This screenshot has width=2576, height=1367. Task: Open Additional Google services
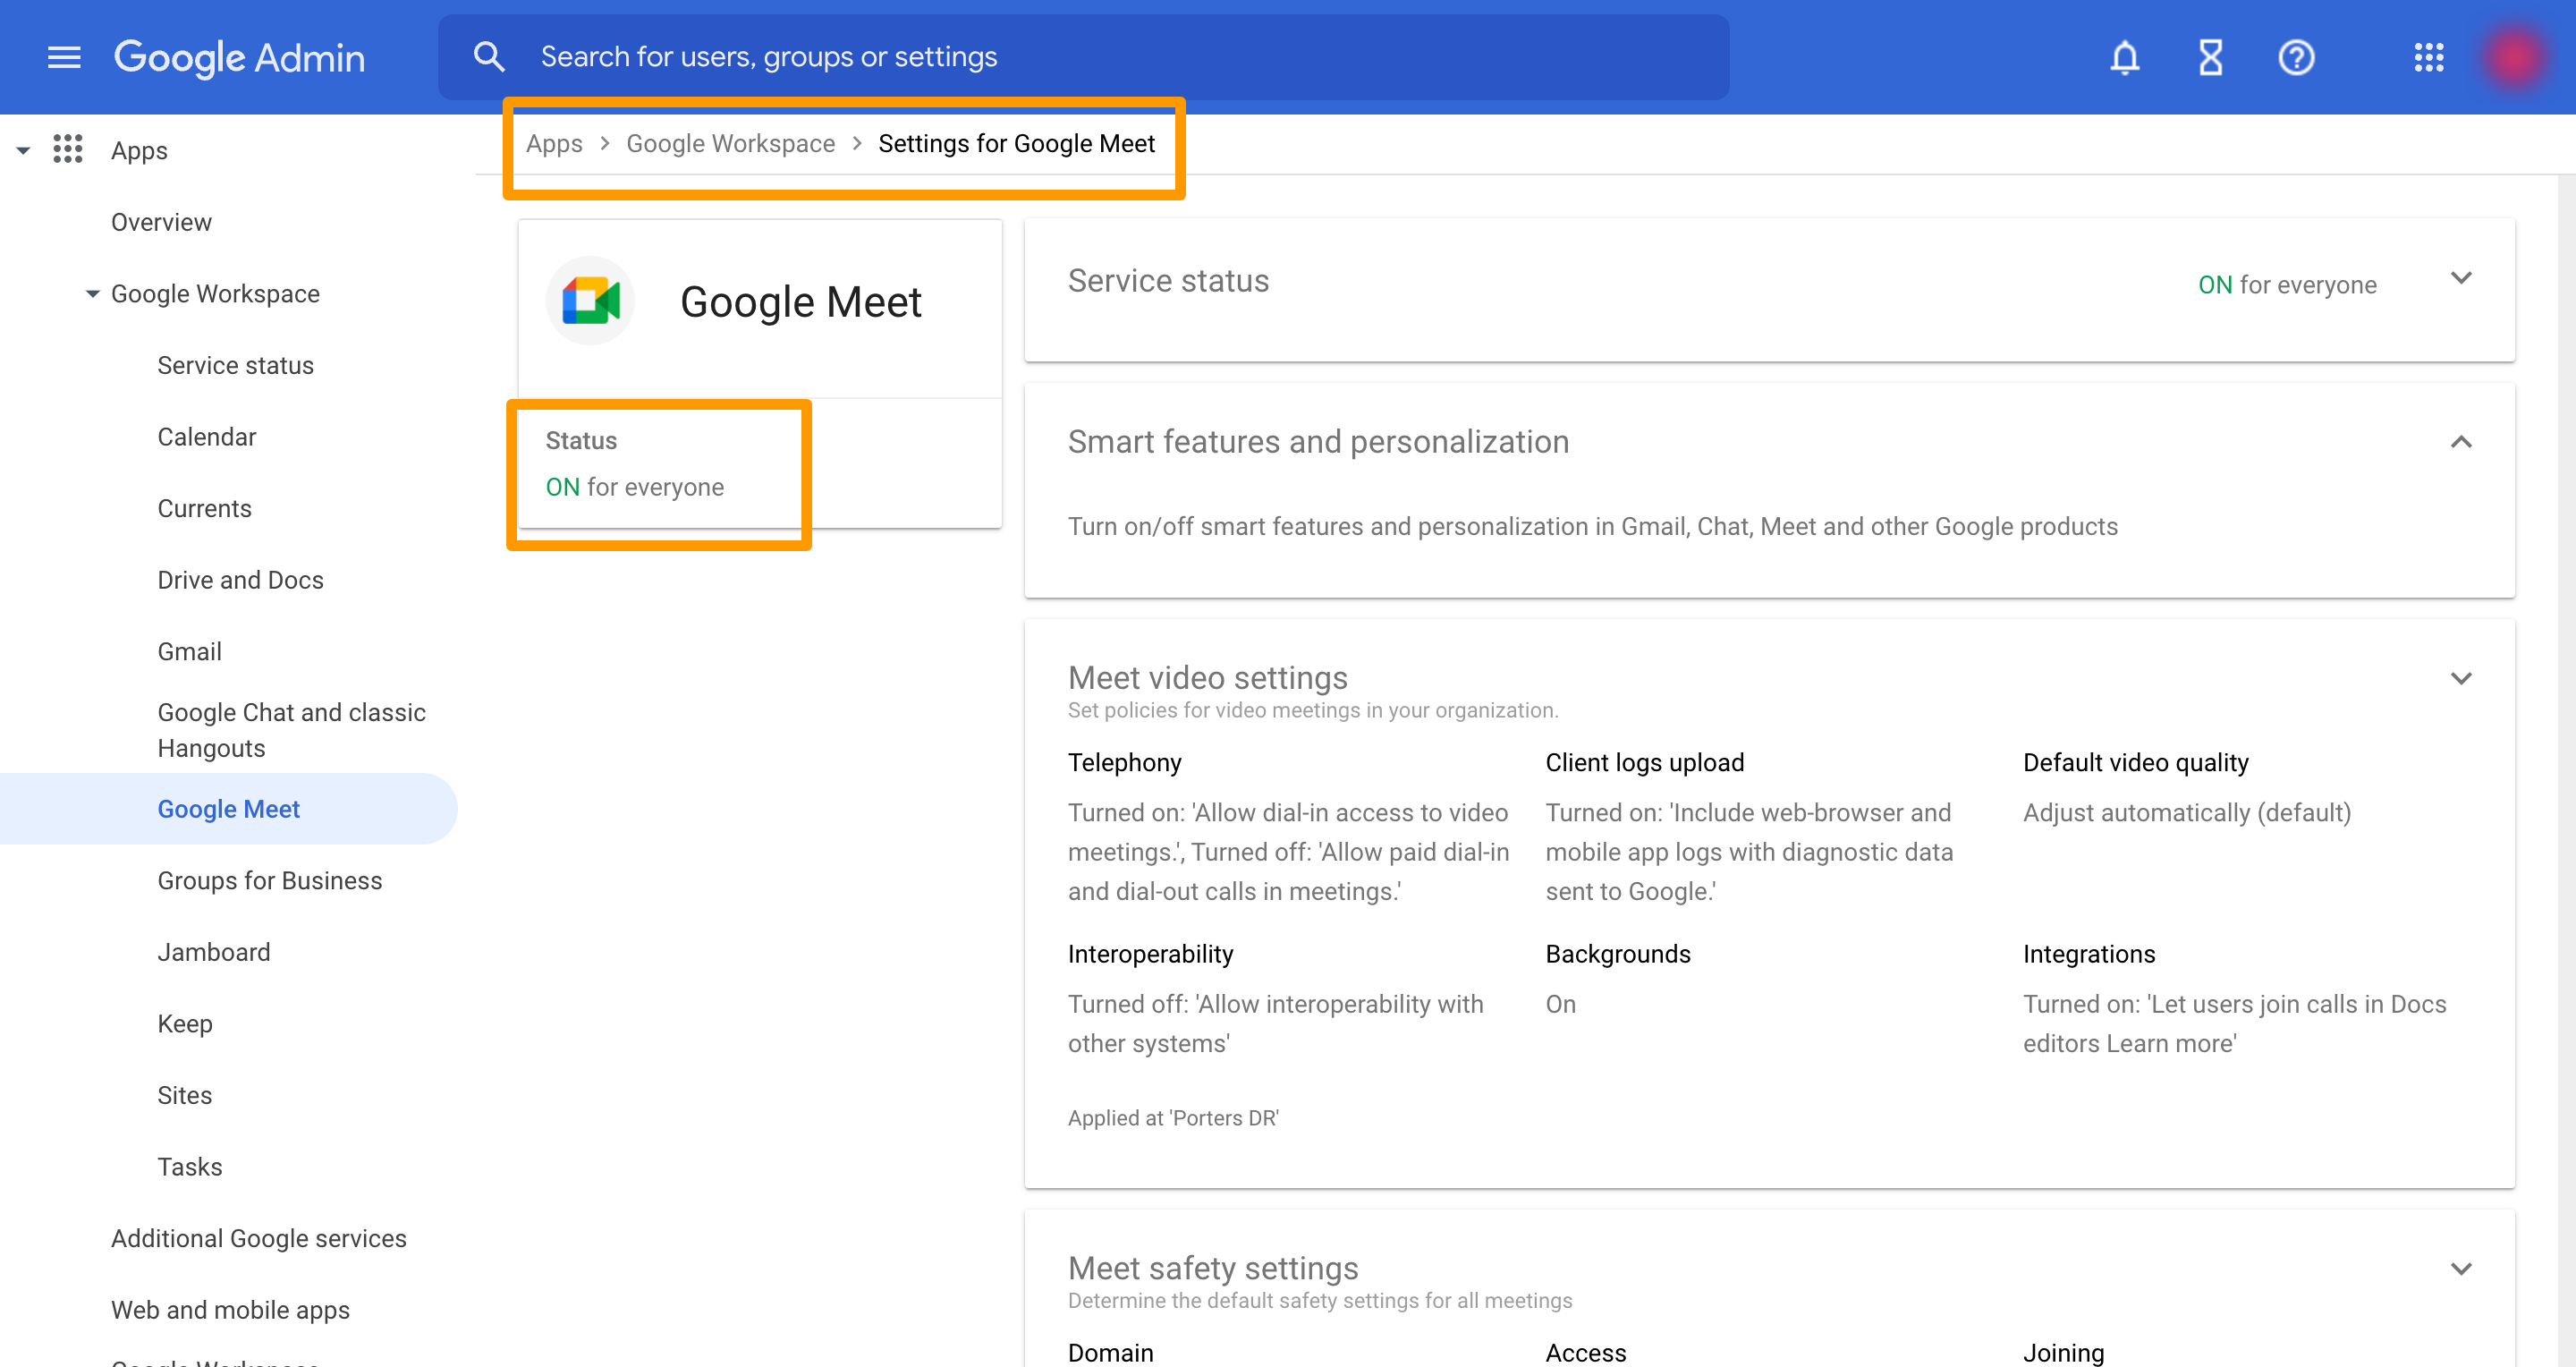tap(258, 1238)
